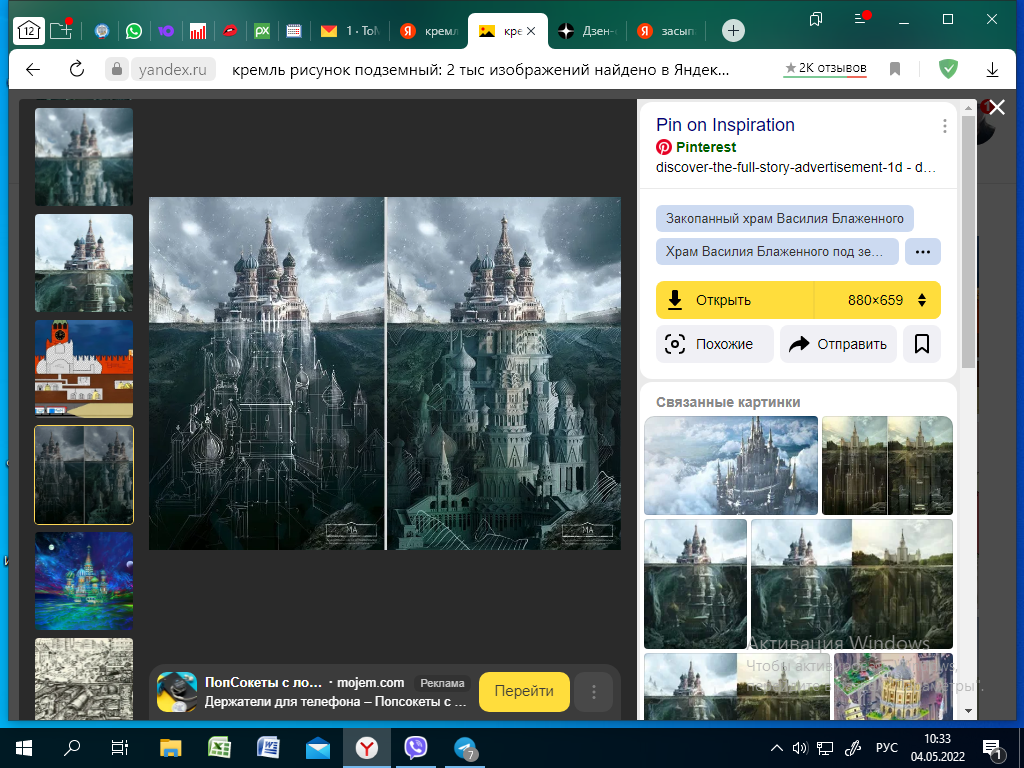Select the neon colorful cathedral thumbnail
The height and width of the screenshot is (768, 1024).
point(84,581)
